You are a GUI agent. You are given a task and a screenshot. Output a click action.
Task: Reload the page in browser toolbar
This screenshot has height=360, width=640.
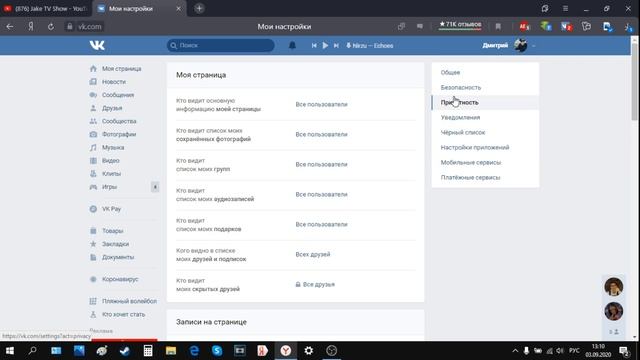click(x=51, y=27)
